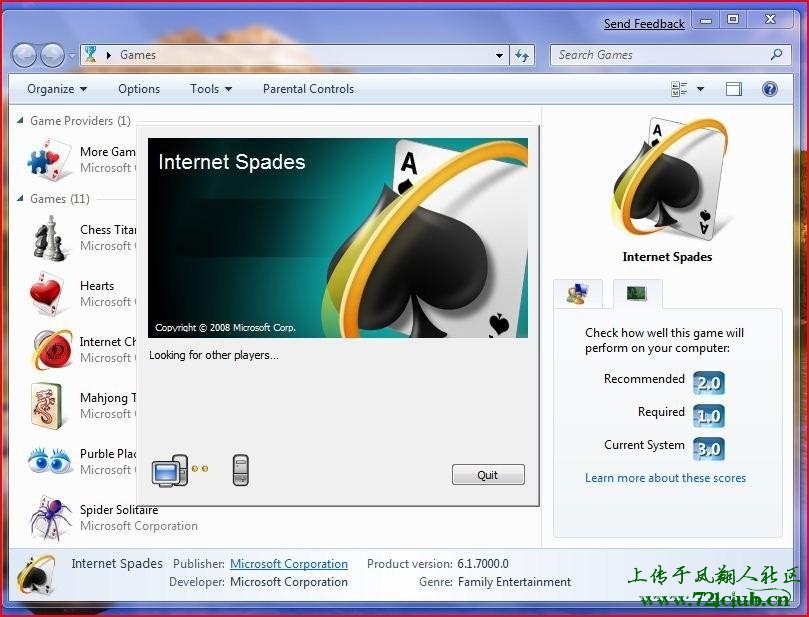The width and height of the screenshot is (809, 617).
Task: Click the product version 6.1.7000.0 text
Action: [x=483, y=564]
